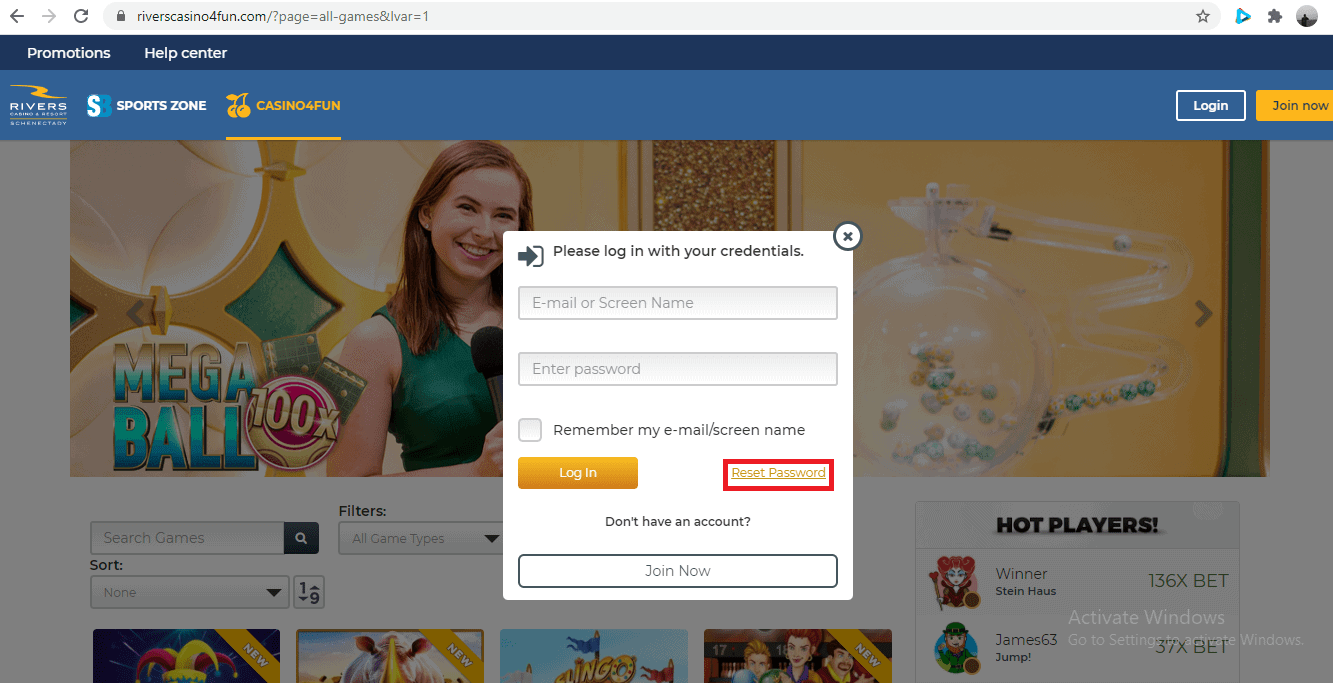Bookmark the page with the star icon
Screen dimensions: 1333x683
click(x=1203, y=16)
